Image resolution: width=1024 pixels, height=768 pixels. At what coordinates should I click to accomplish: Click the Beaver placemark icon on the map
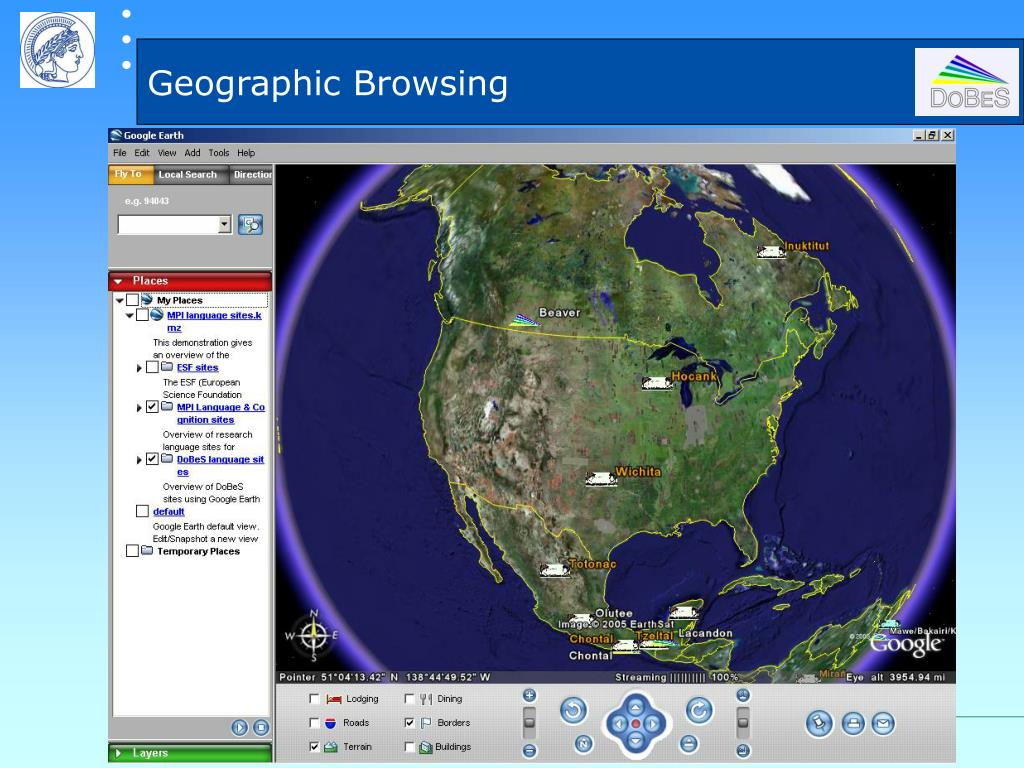pyautogui.click(x=523, y=319)
